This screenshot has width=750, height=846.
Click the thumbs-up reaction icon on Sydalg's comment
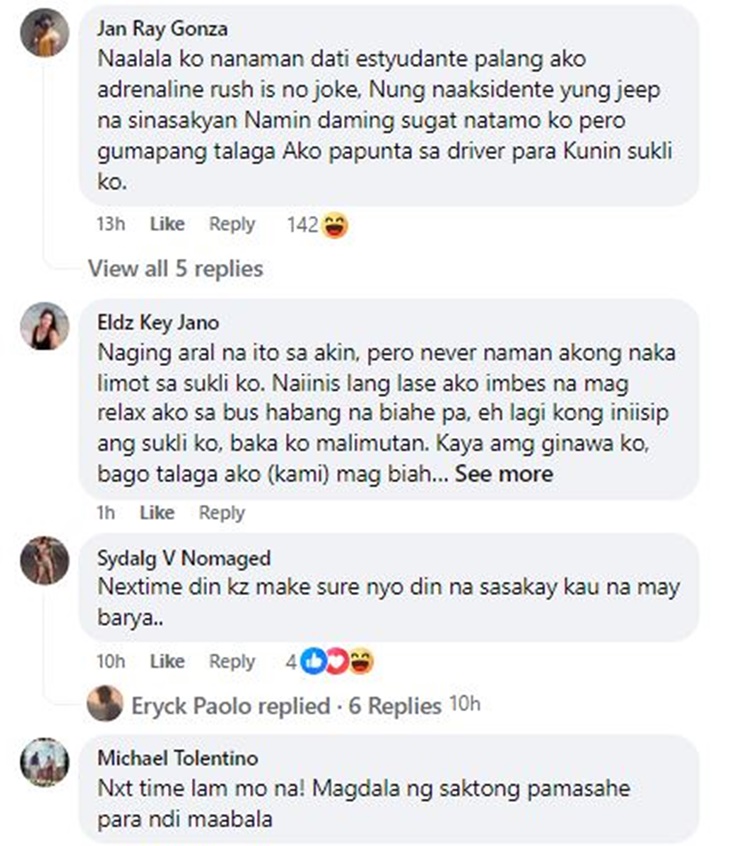point(312,661)
